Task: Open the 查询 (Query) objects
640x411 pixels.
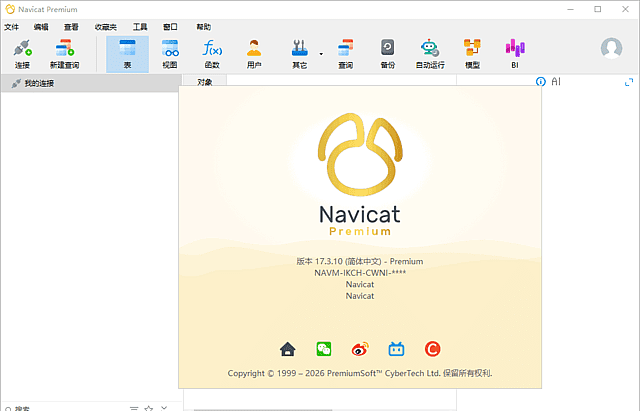Action: pos(345,54)
